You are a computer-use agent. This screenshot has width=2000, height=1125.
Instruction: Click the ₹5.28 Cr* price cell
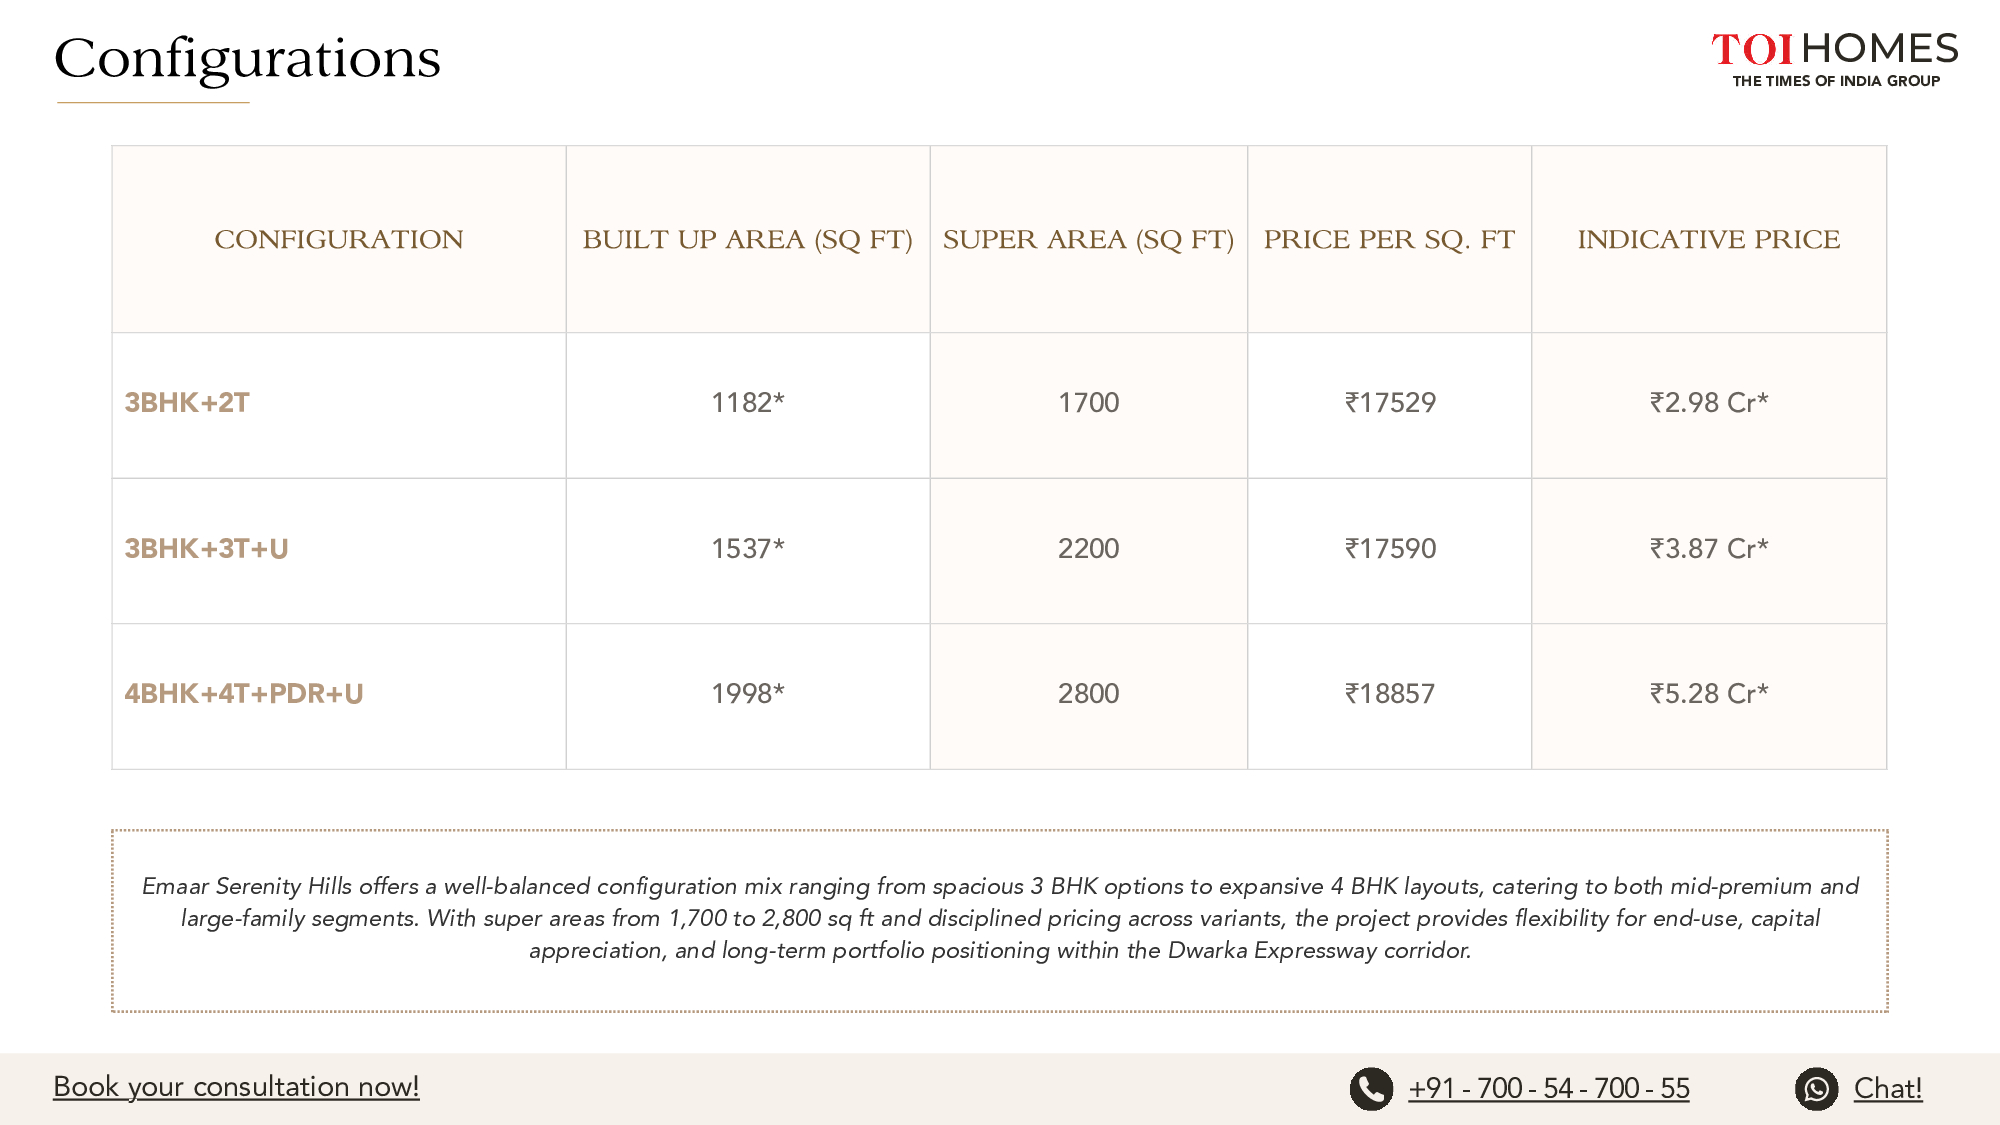point(1708,694)
